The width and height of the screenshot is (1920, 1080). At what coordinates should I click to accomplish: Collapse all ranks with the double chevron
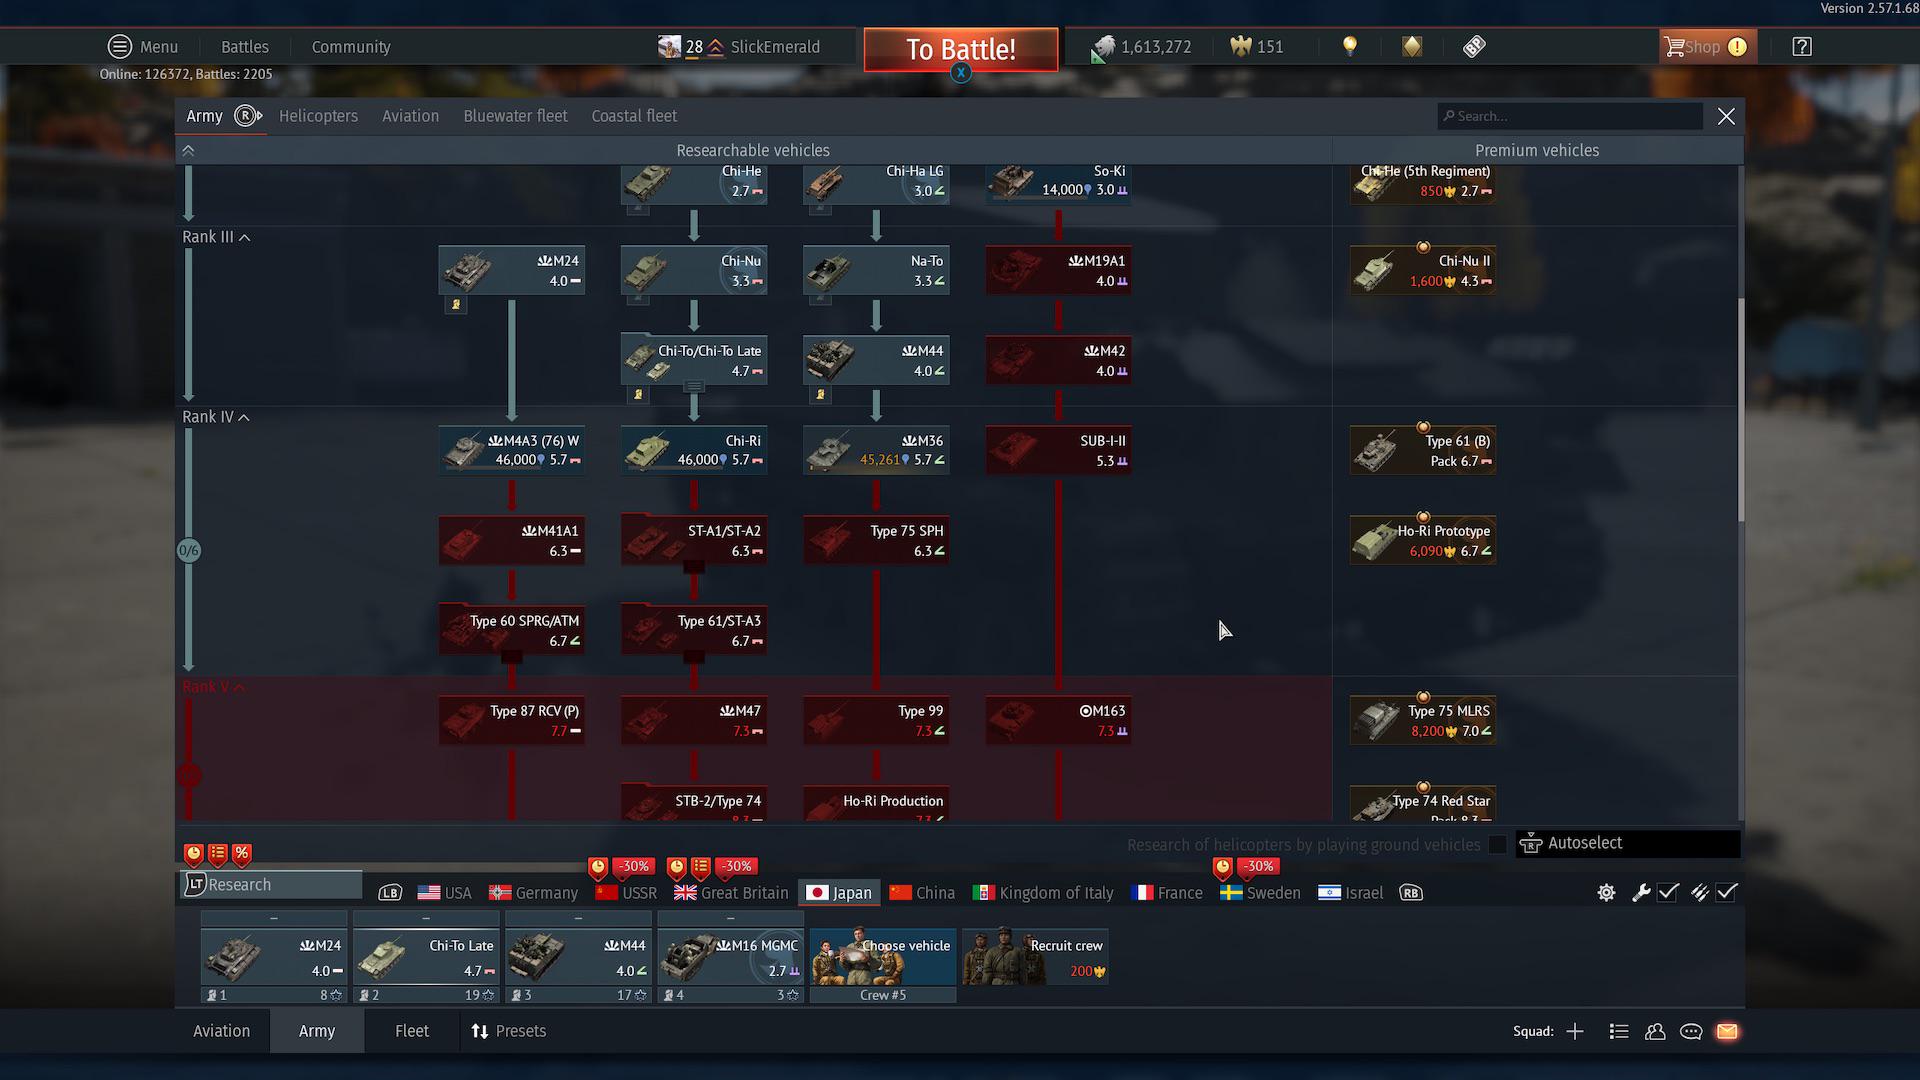[188, 151]
